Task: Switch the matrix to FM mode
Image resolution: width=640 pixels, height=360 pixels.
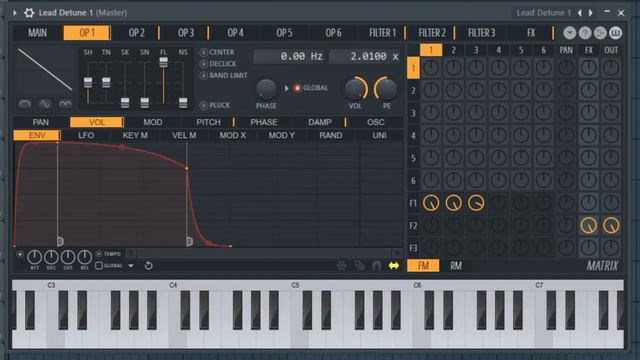Action: tap(423, 266)
